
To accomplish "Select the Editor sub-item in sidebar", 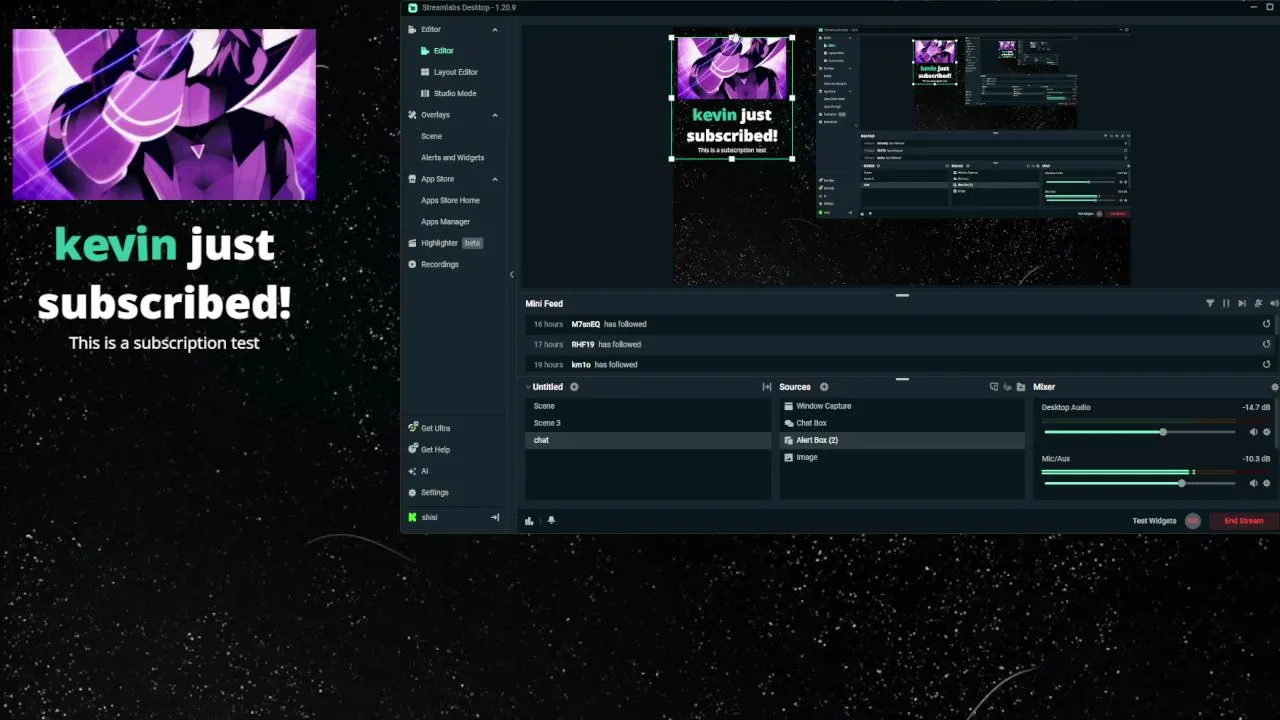I will tap(443, 51).
